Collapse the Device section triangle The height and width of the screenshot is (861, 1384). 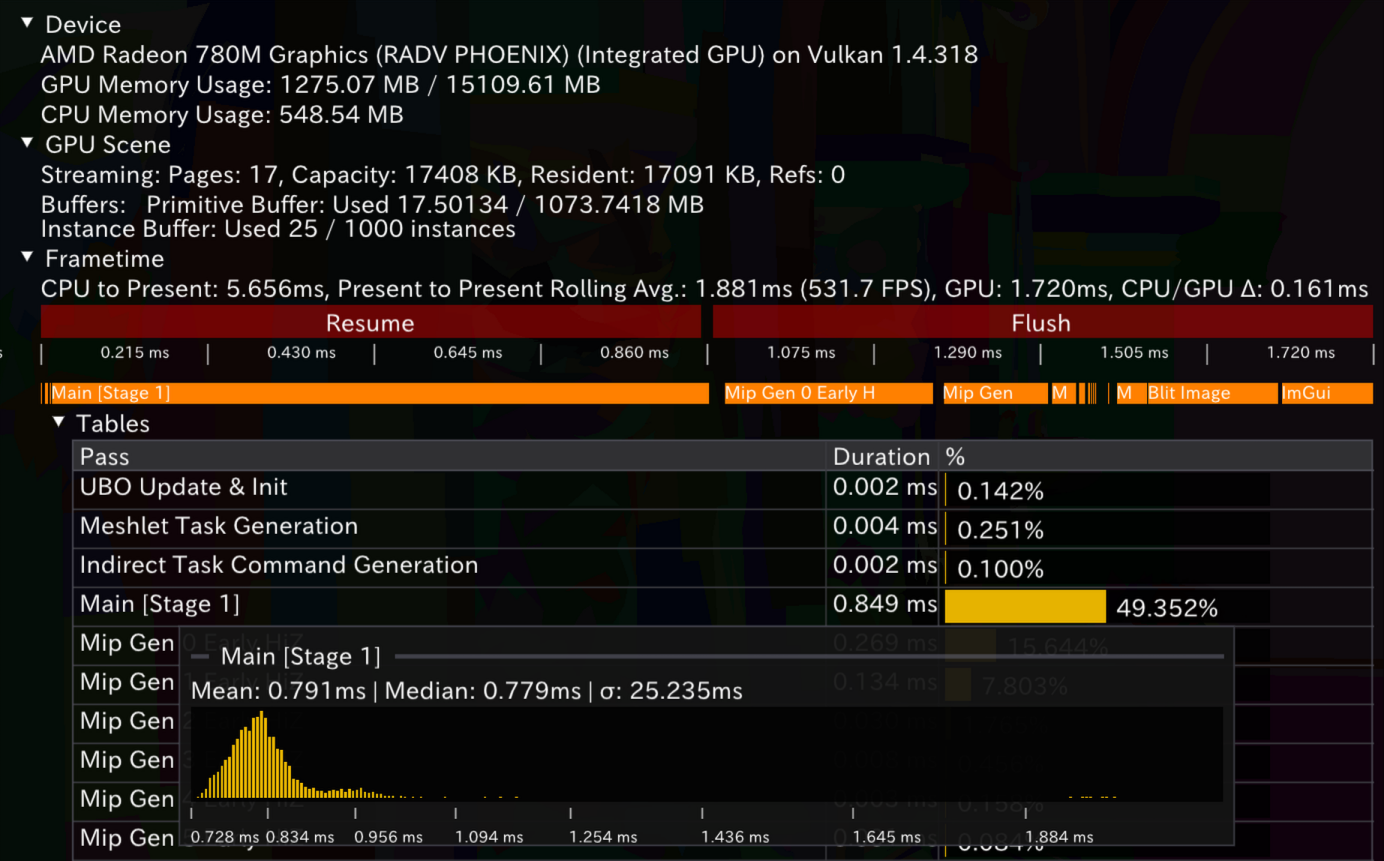tap(27, 24)
